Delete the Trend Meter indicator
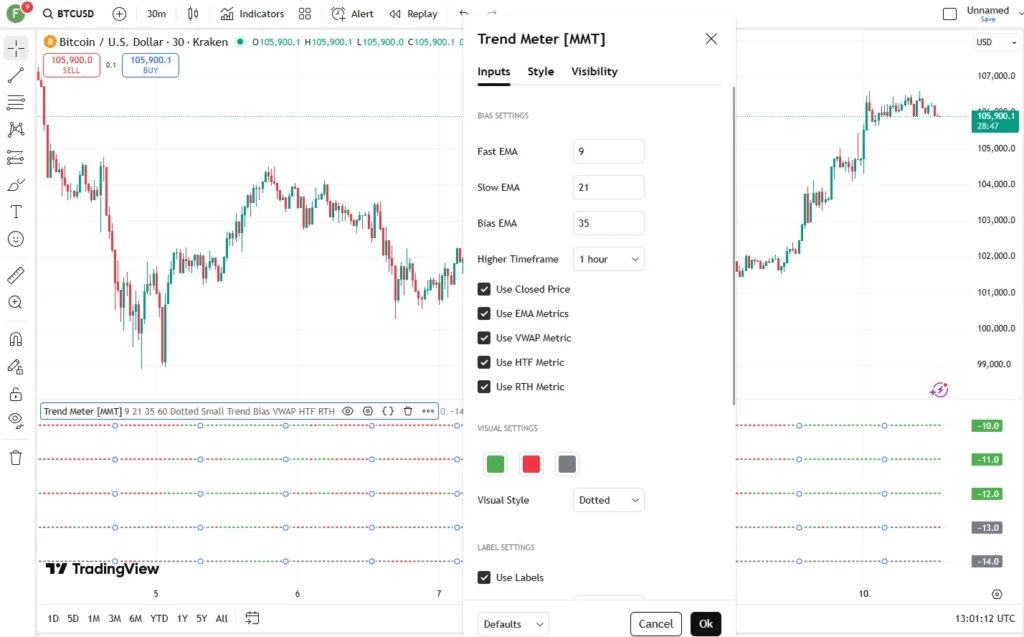The width and height of the screenshot is (1024, 637). (408, 411)
